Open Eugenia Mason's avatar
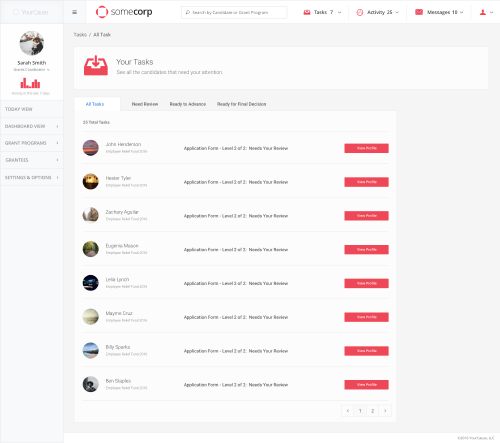The image size is (500, 443). pos(91,249)
